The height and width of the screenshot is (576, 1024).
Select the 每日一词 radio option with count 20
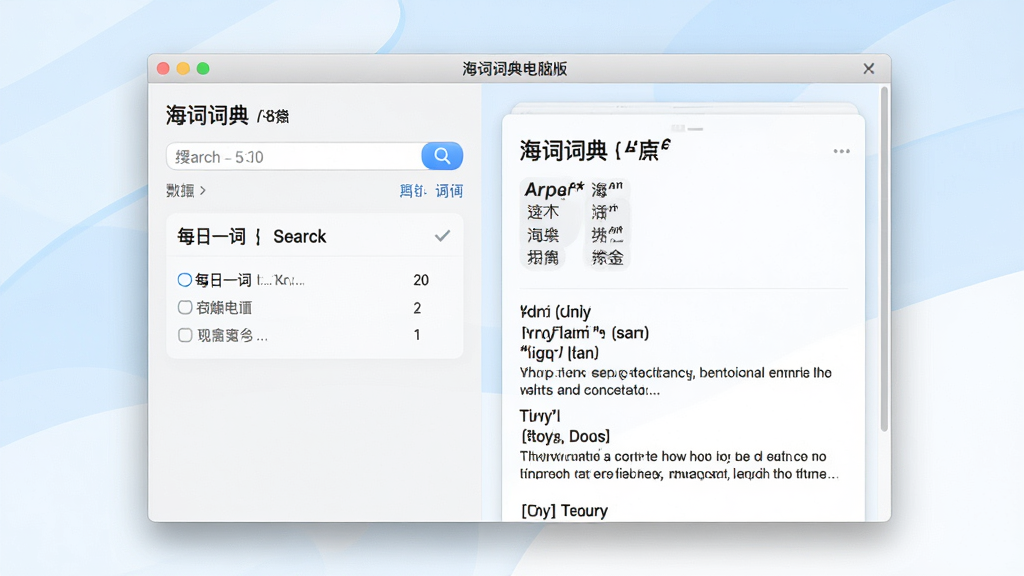[185, 280]
